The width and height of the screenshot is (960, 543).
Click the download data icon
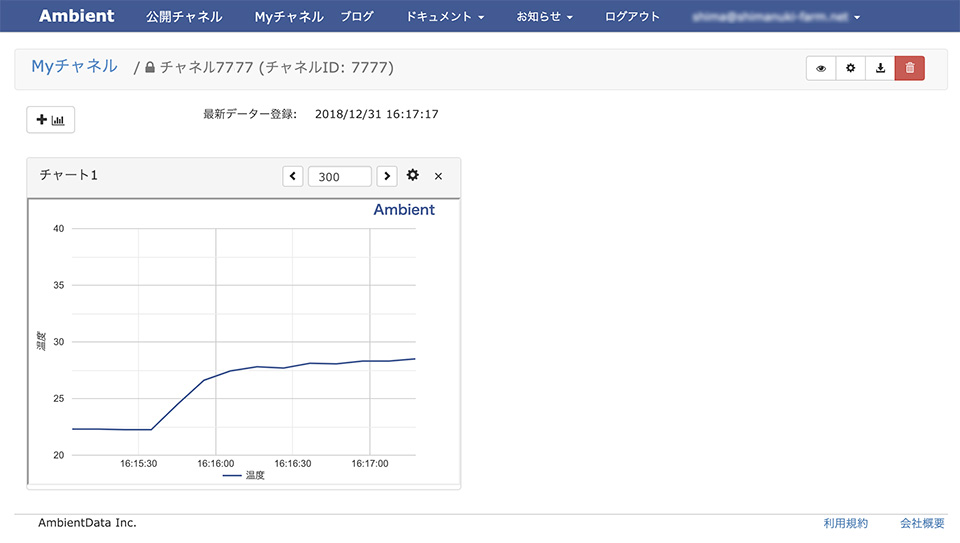coord(880,68)
